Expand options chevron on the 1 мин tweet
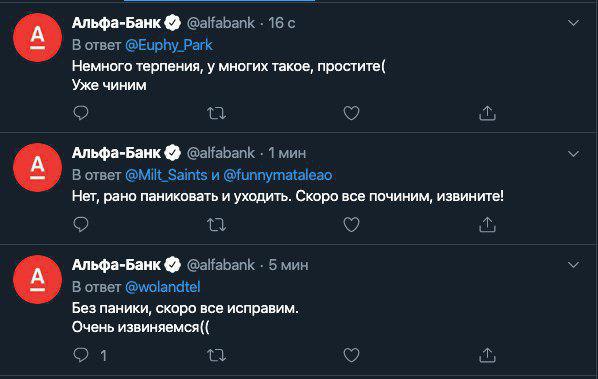The width and height of the screenshot is (598, 379). click(573, 154)
